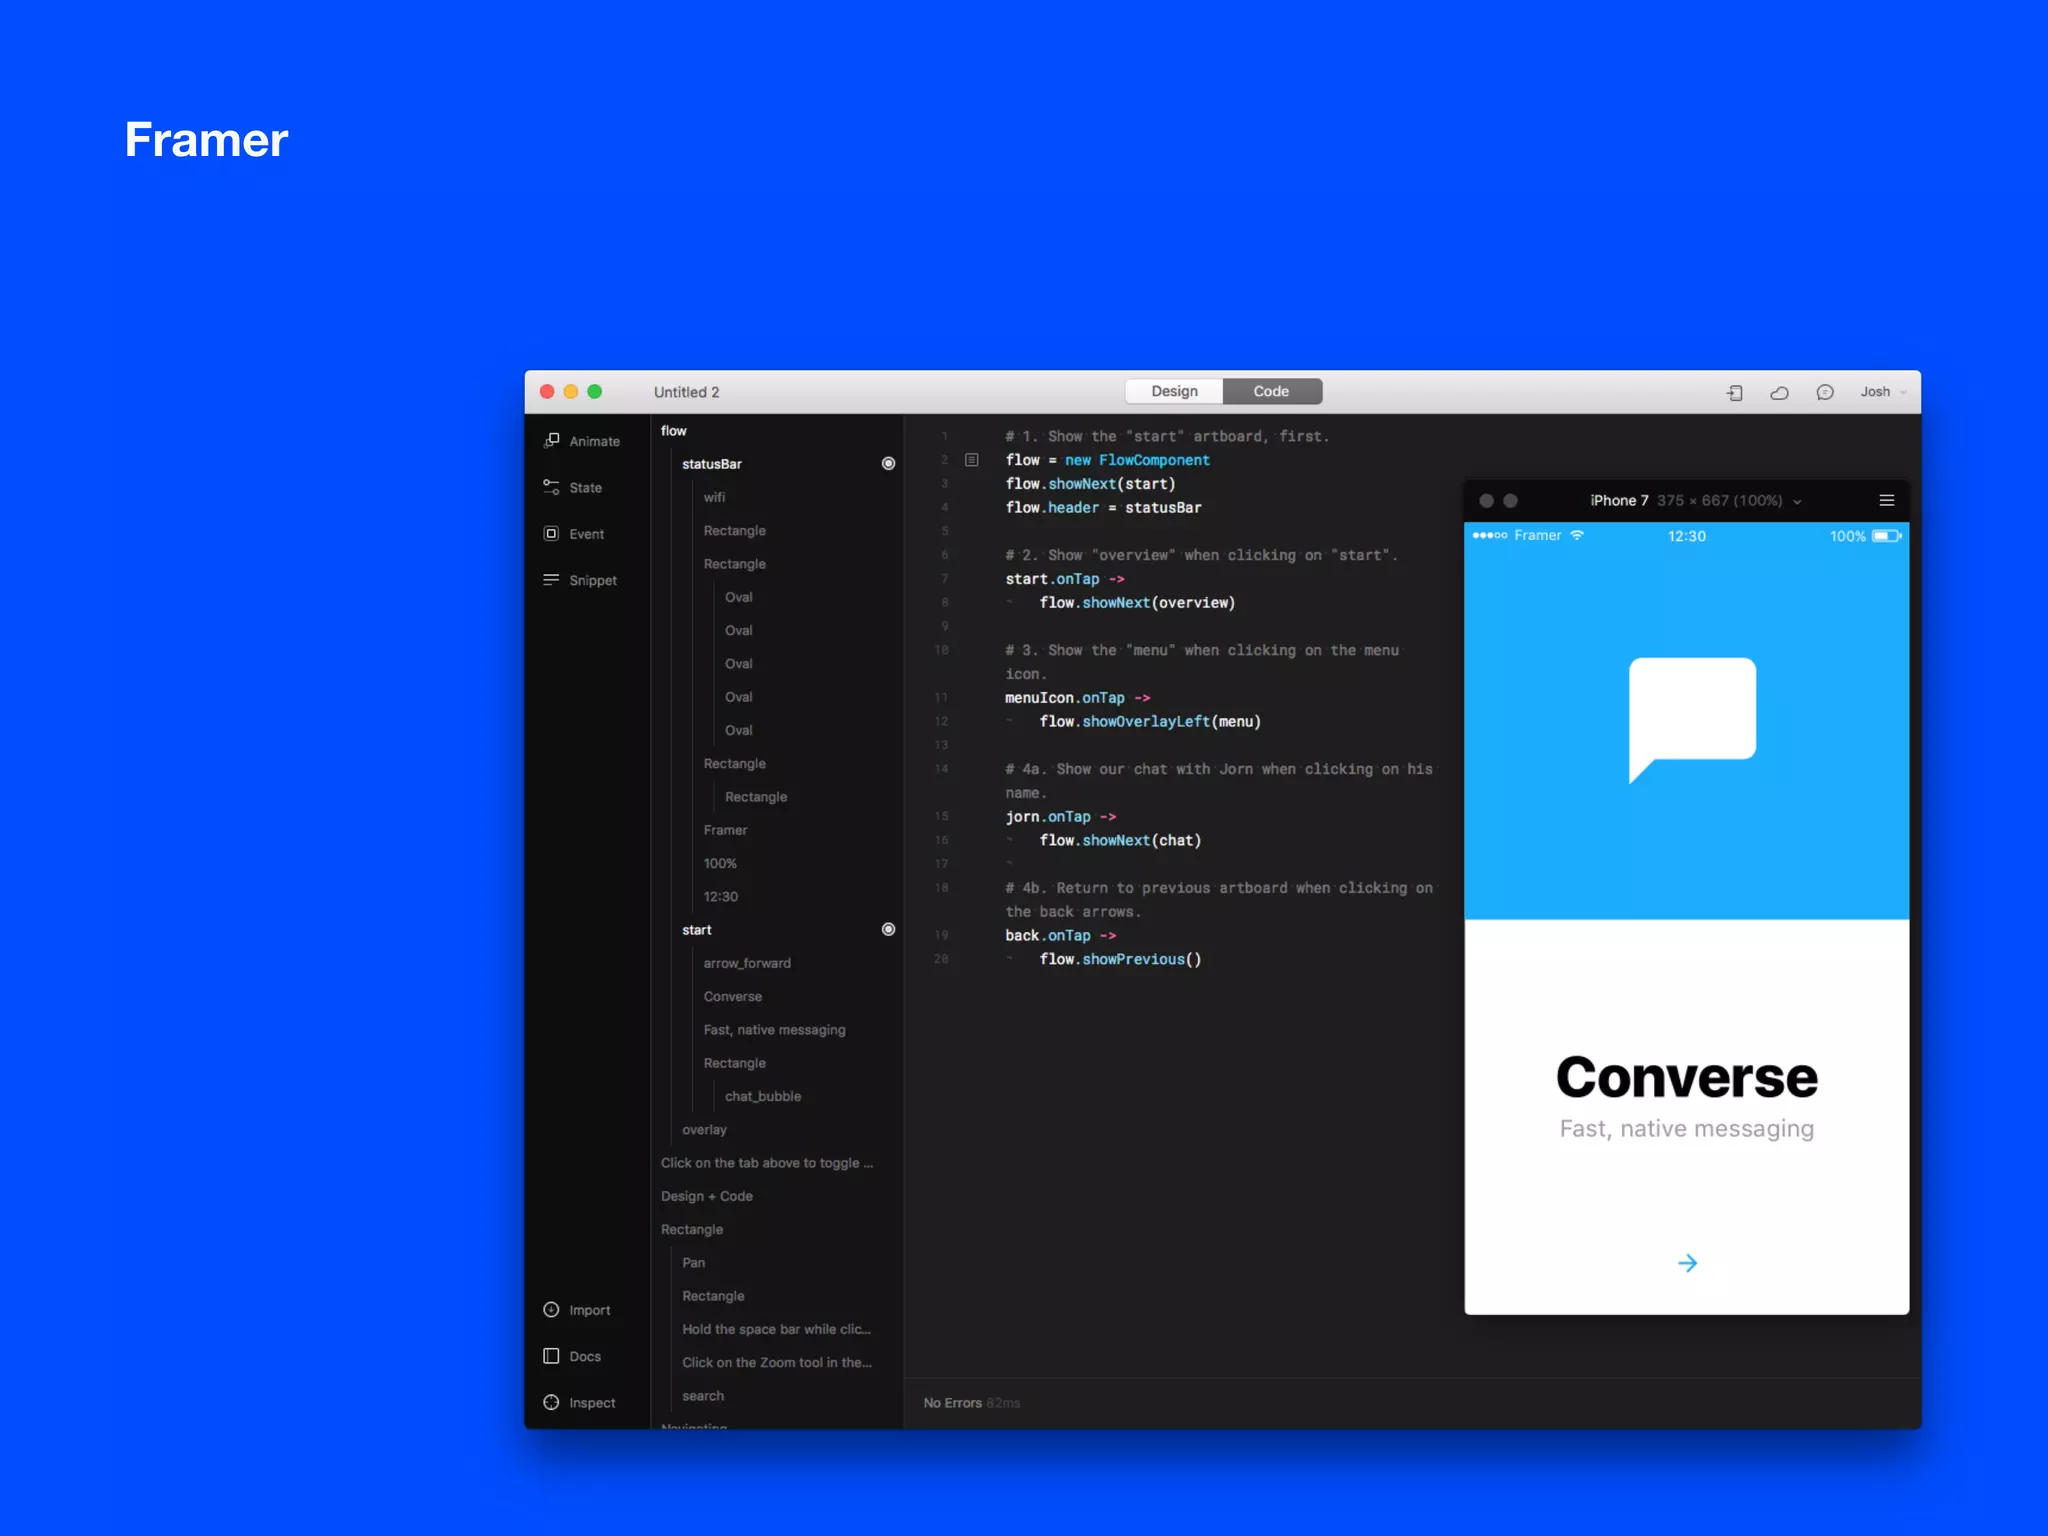Image resolution: width=2048 pixels, height=1536 pixels.
Task: Select the 'Click on the Zoom tool in the...' layer
Action: [x=777, y=1362]
